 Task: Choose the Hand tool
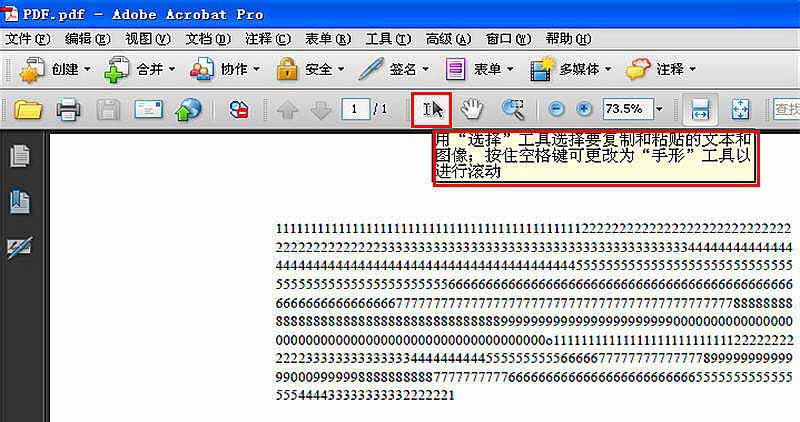coord(472,109)
